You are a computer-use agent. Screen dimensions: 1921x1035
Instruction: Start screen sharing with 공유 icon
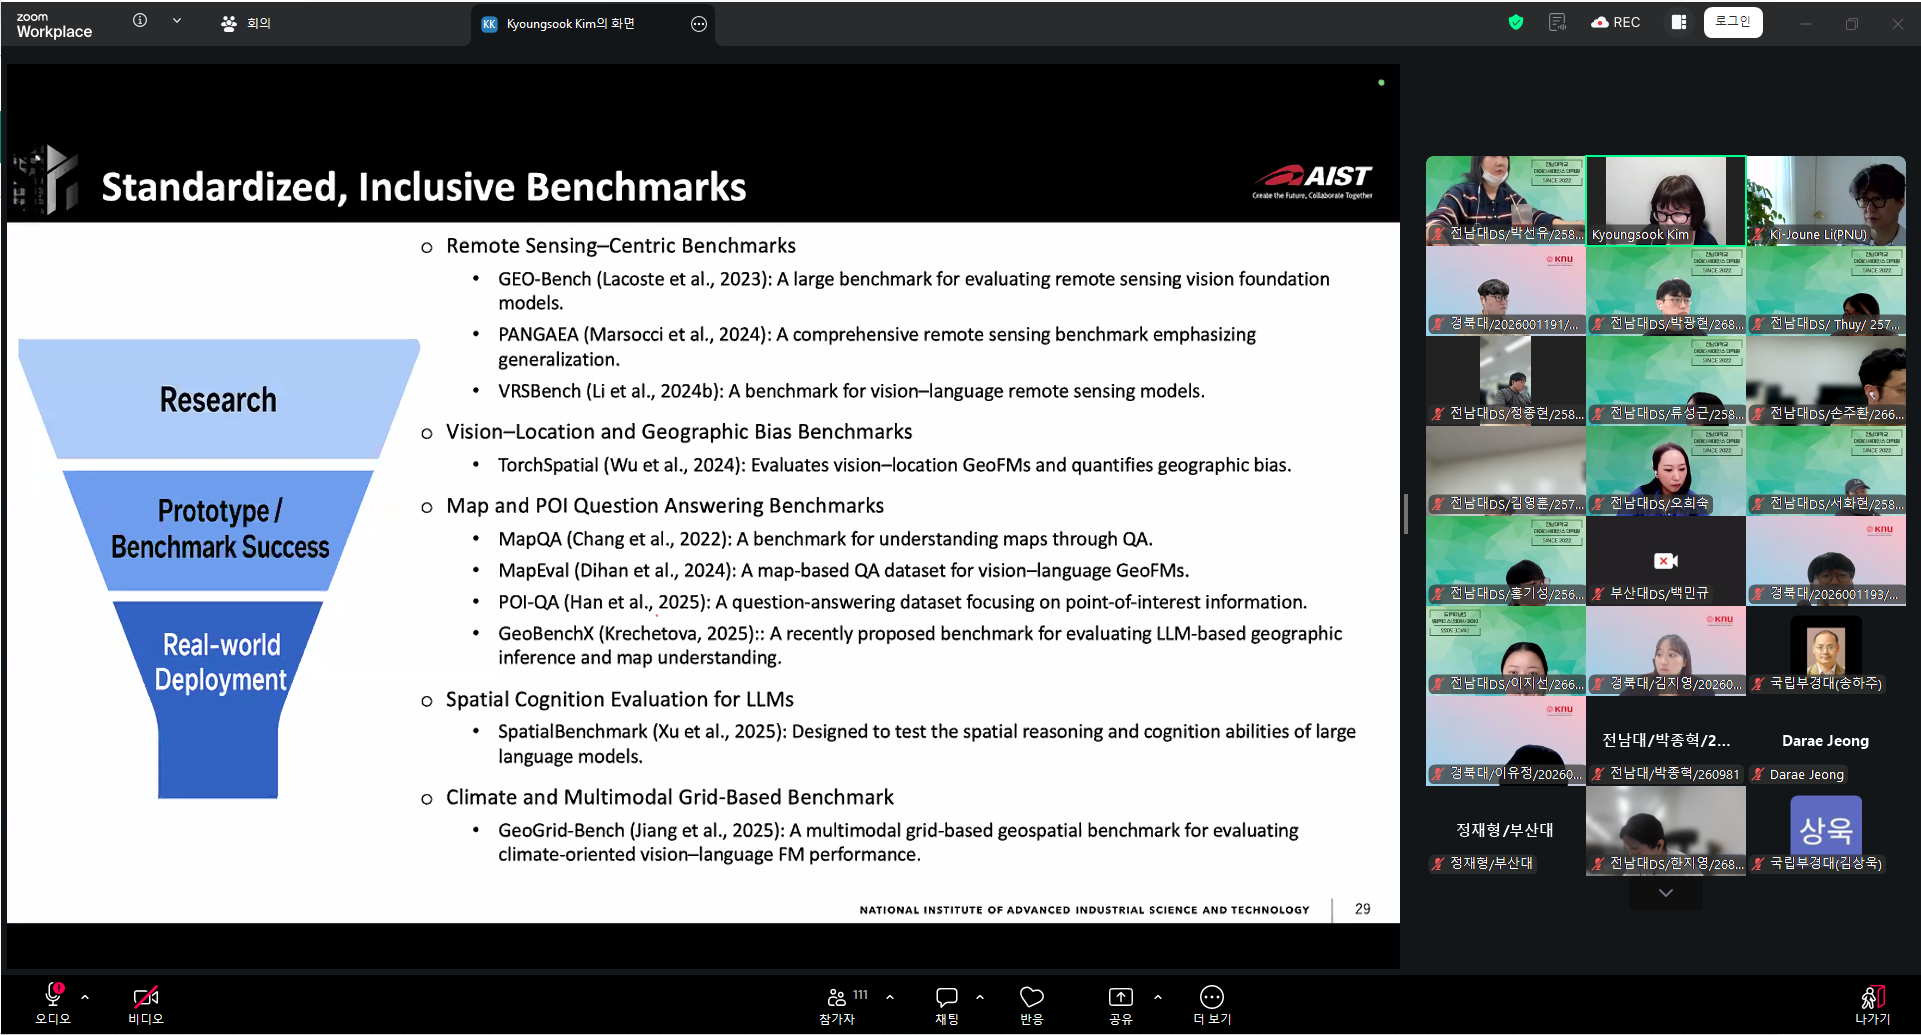tap(1120, 1004)
